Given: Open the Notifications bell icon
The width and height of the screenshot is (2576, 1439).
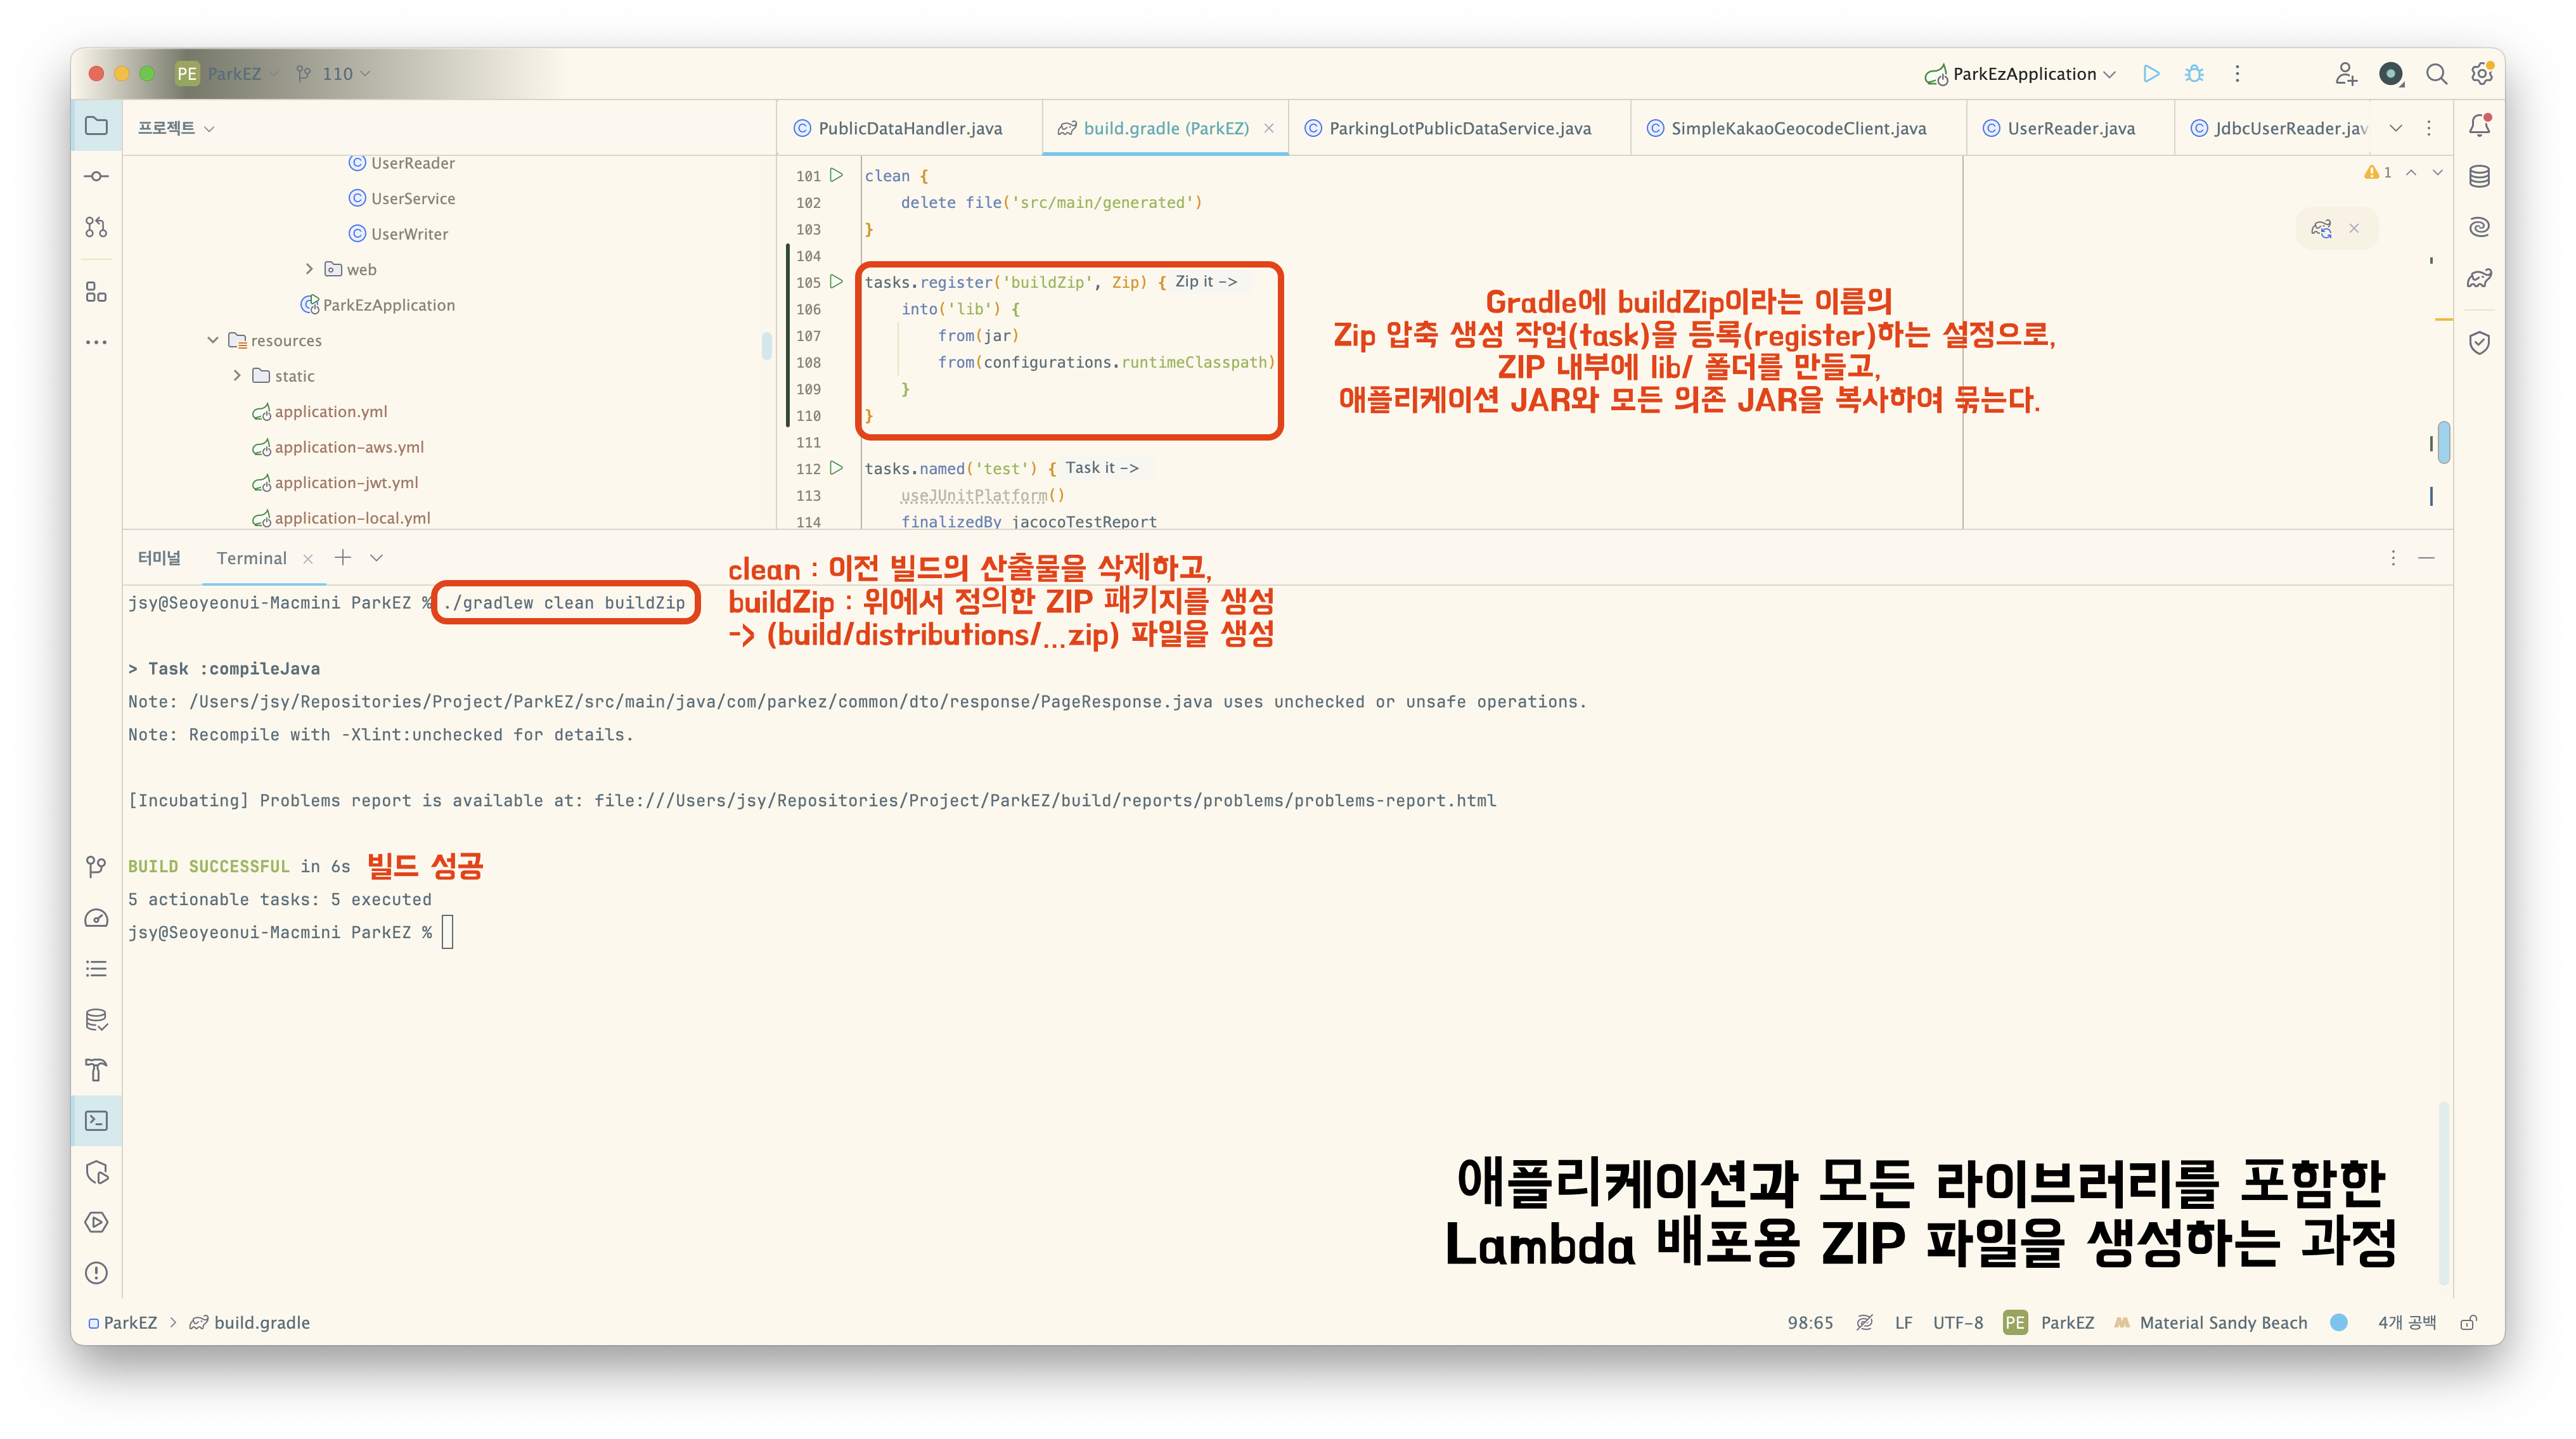Looking at the screenshot, I should click(x=2479, y=126).
